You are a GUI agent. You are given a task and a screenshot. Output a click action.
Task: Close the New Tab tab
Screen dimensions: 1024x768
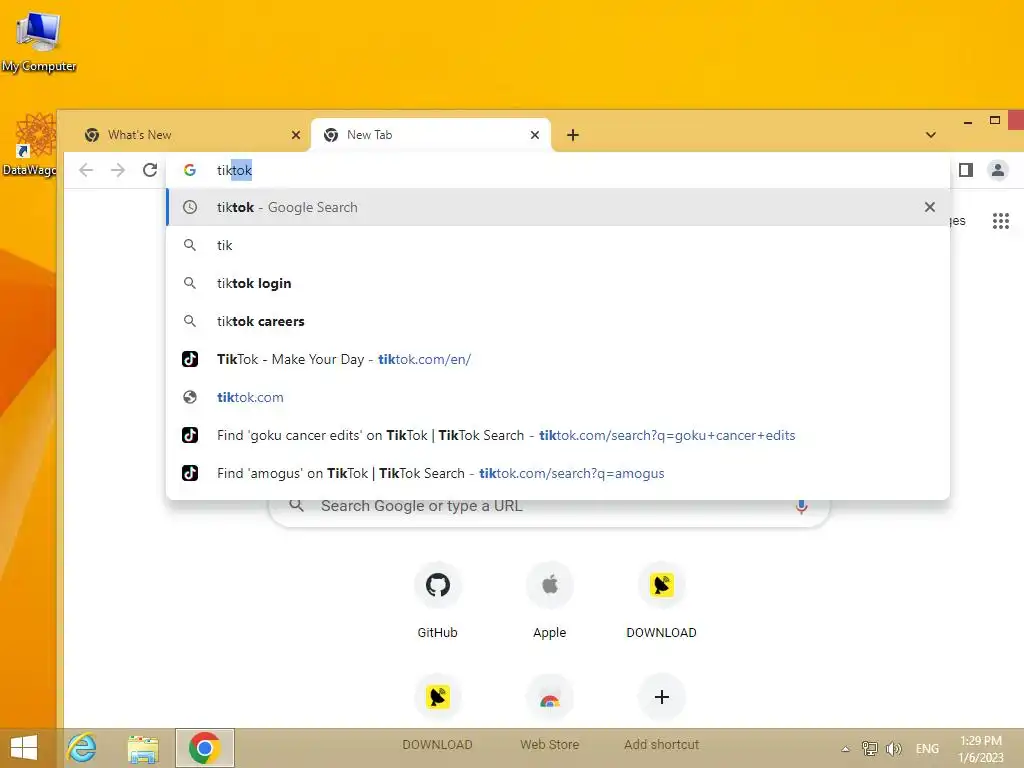tap(535, 135)
